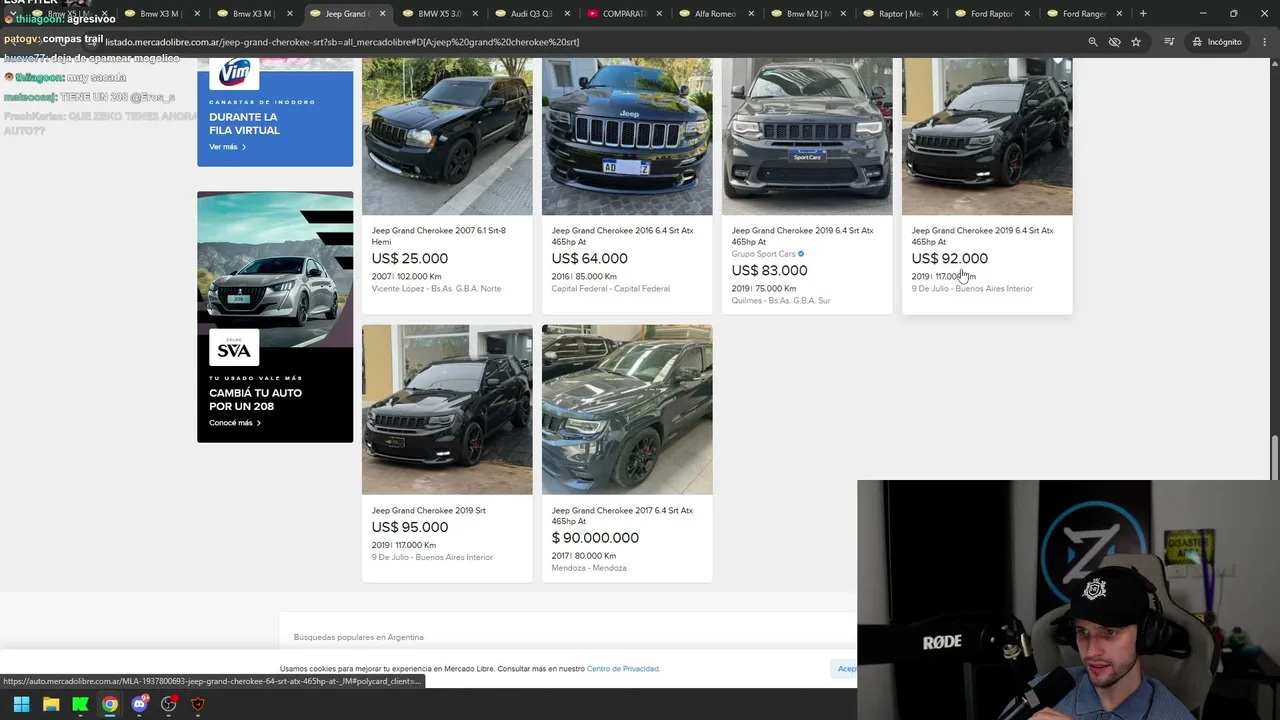Click the crossed-eye tracking protection icon
1280x720 pixels.
point(1114,42)
